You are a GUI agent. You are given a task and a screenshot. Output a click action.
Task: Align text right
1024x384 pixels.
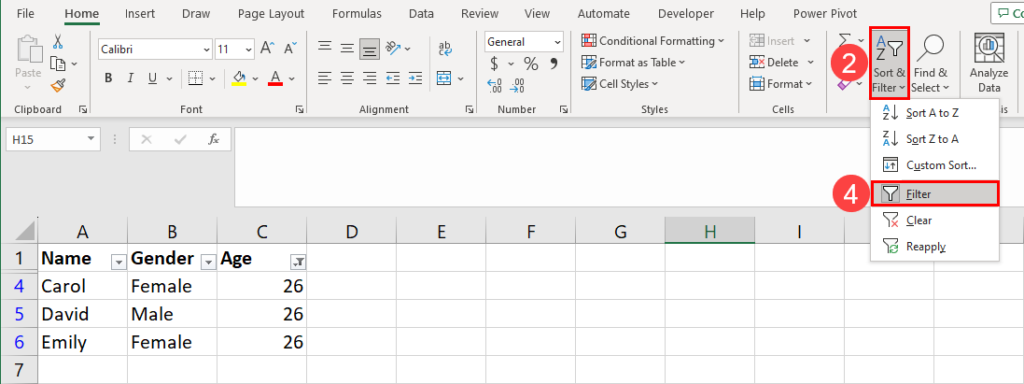point(370,78)
